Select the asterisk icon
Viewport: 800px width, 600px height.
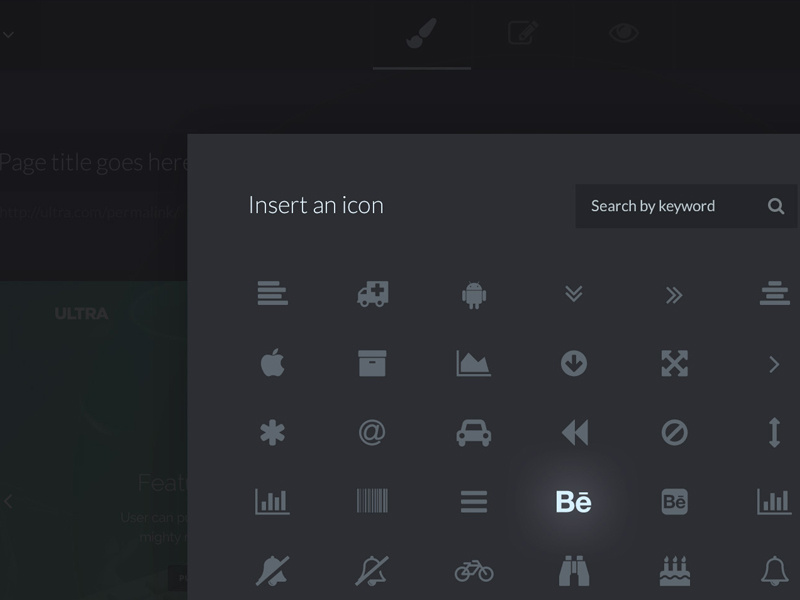pos(273,431)
